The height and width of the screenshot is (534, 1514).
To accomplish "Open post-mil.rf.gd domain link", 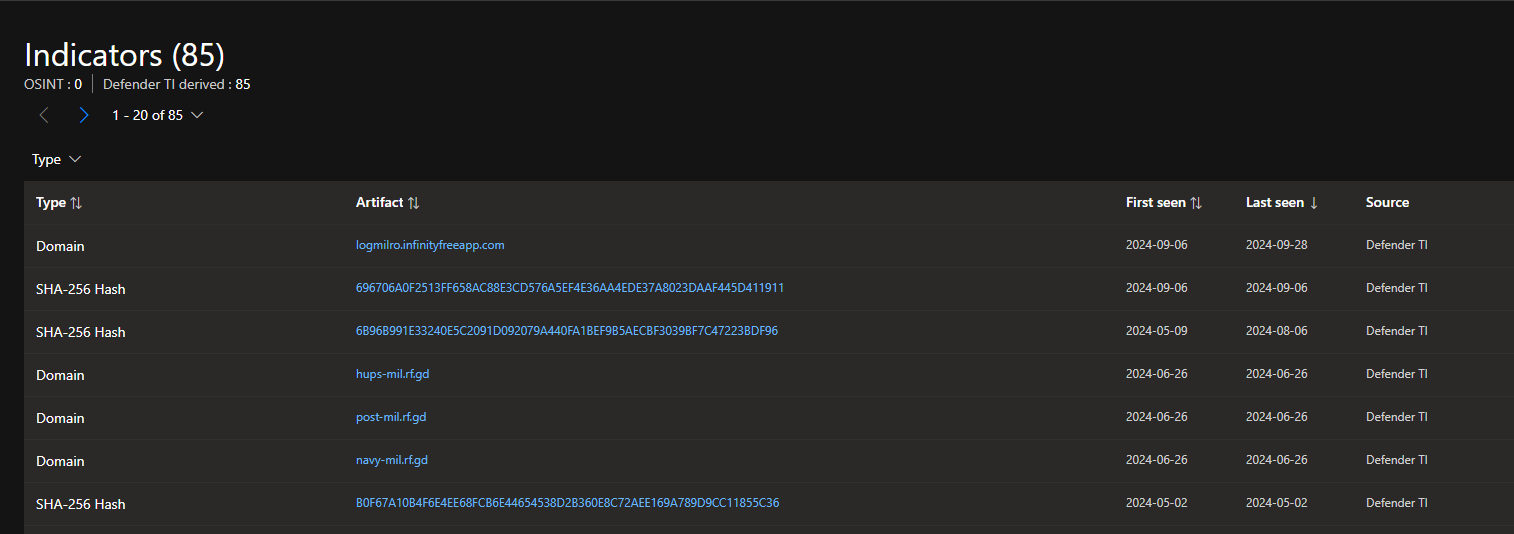I will pyautogui.click(x=391, y=417).
